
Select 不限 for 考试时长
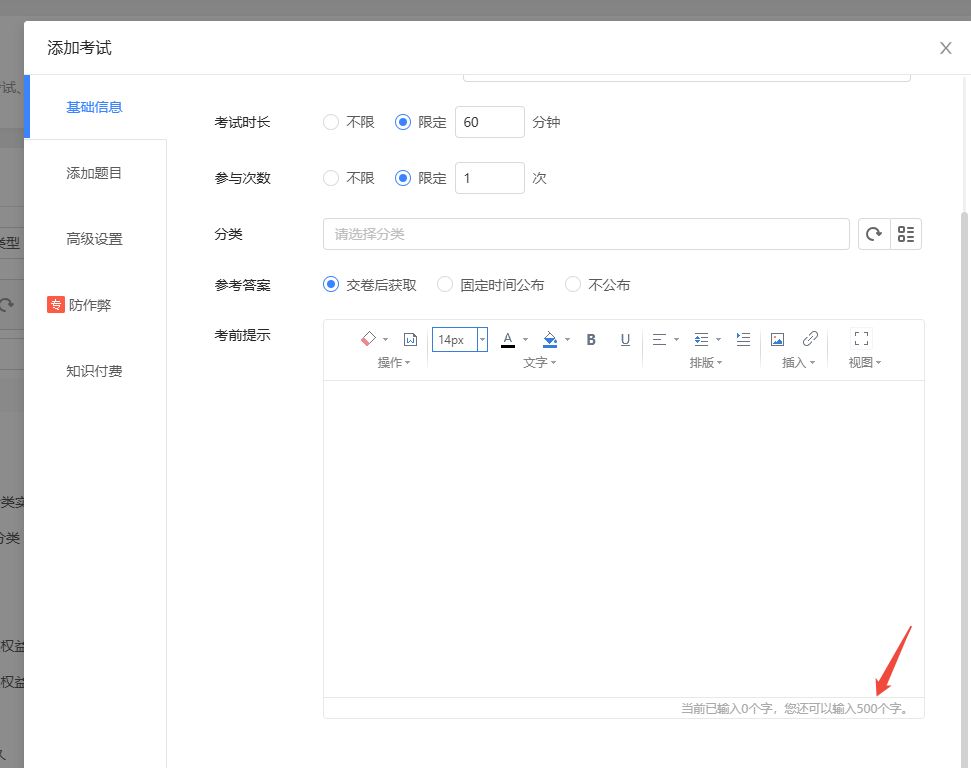(x=331, y=122)
